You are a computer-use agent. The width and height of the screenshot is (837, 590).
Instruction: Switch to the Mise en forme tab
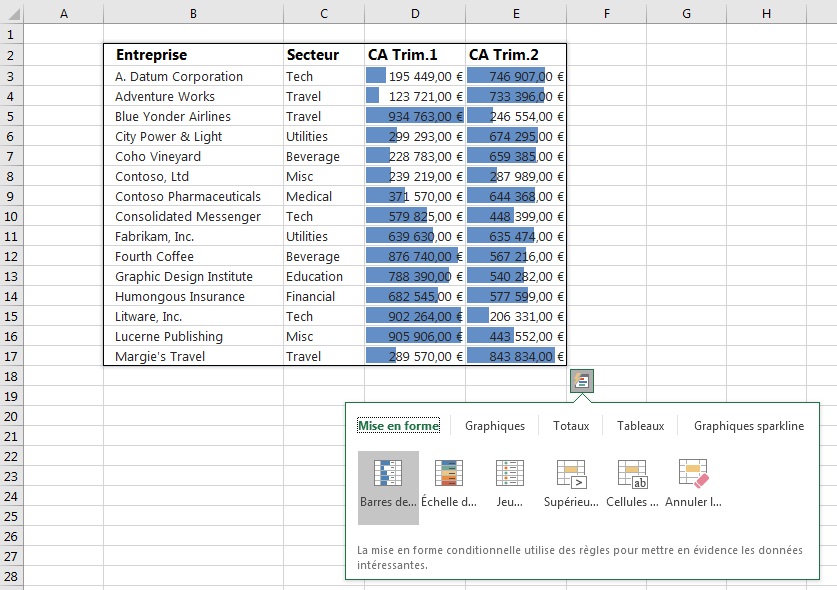tap(399, 426)
